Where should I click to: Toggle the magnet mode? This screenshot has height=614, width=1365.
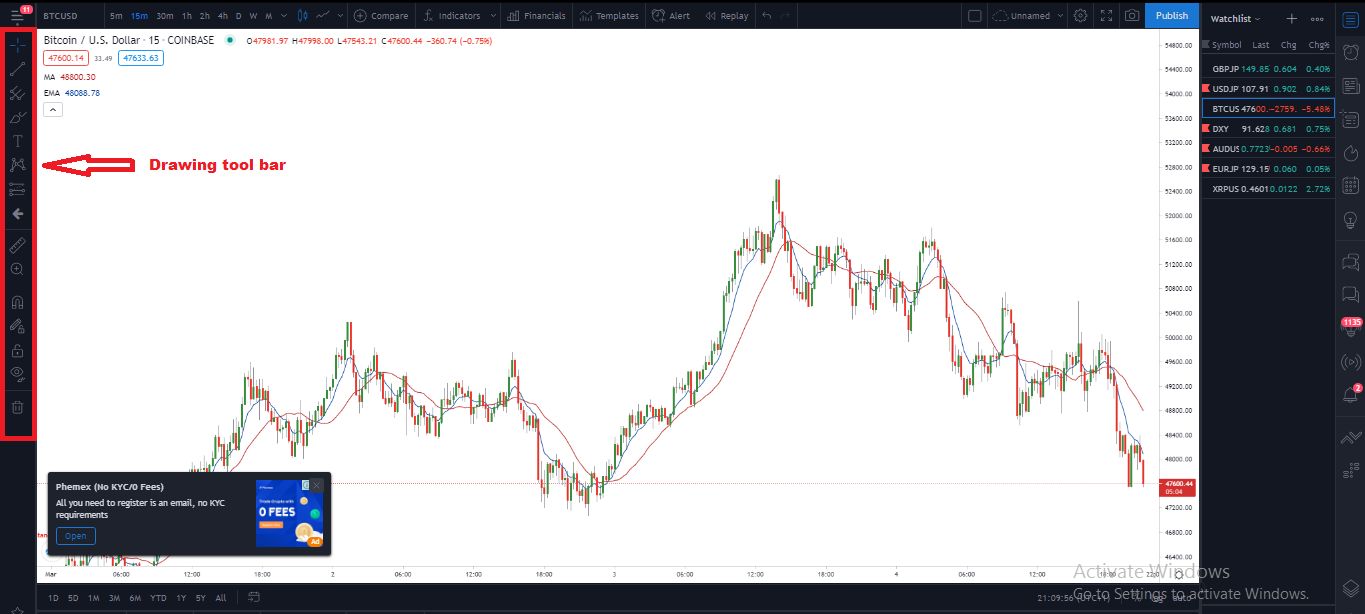tap(17, 301)
